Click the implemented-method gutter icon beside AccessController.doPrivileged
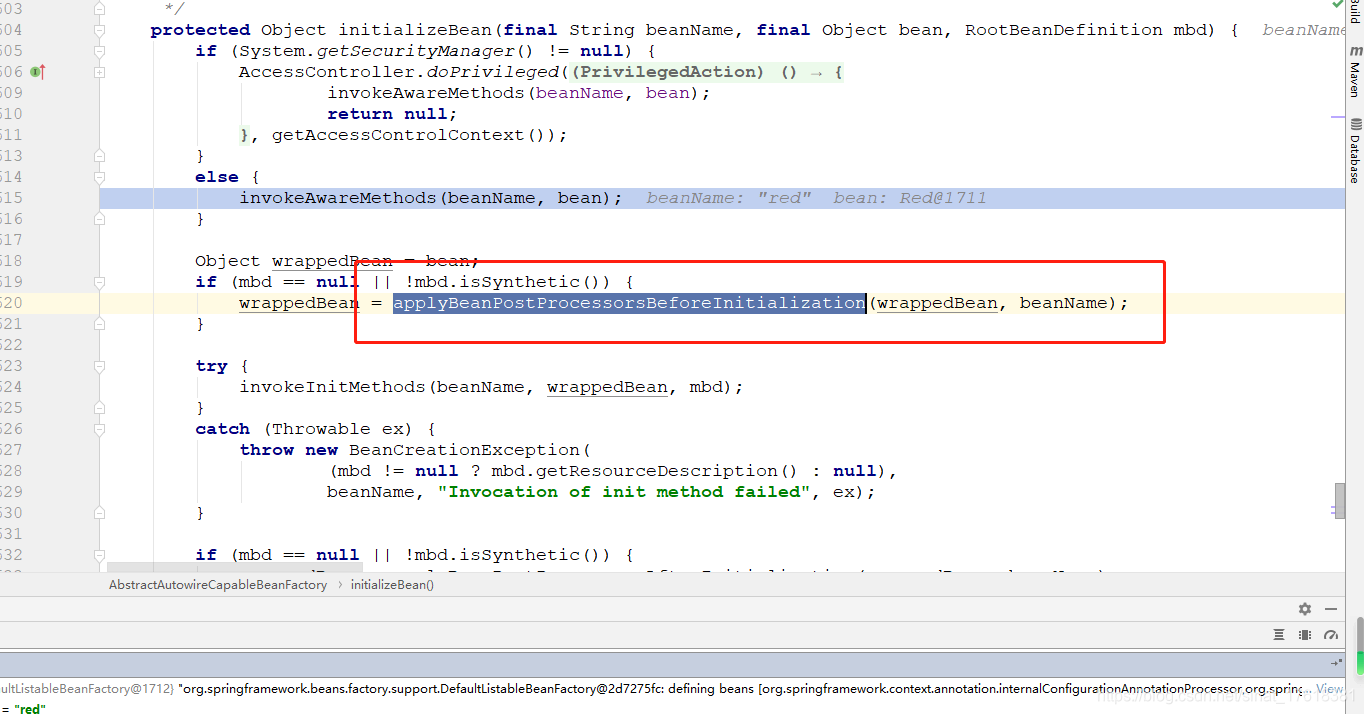The width and height of the screenshot is (1364, 714). 37,72
